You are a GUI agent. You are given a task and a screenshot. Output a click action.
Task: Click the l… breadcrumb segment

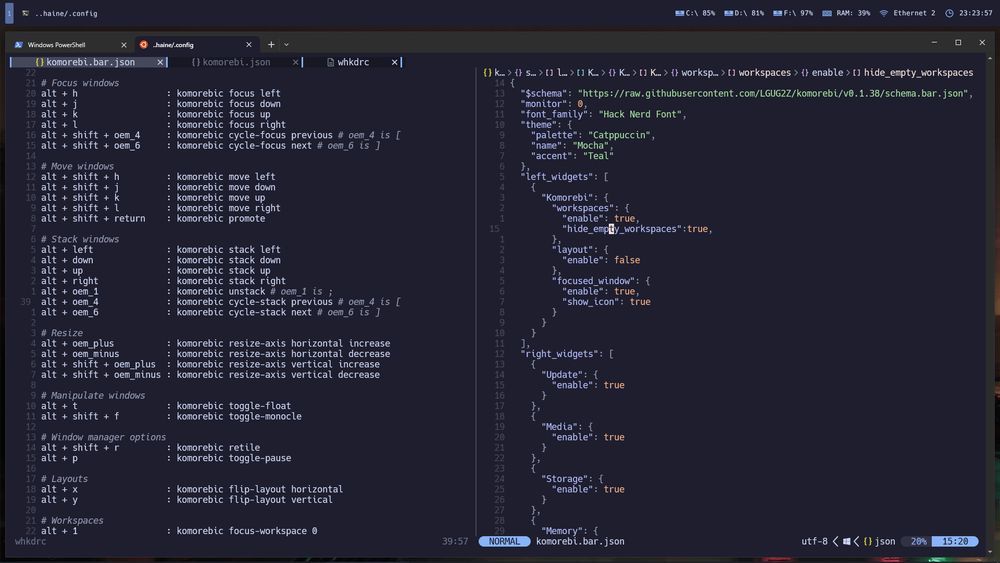click(562, 73)
